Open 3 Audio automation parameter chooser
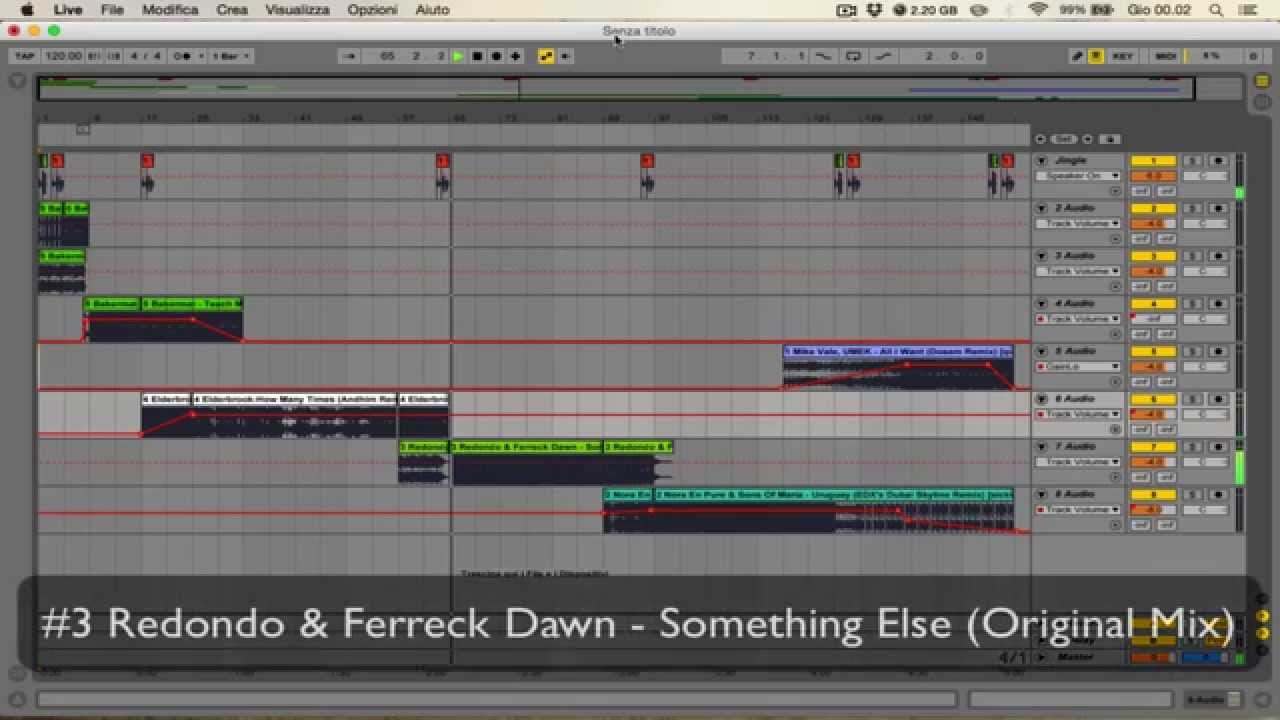Screen dimensions: 1280x720 1078,271
